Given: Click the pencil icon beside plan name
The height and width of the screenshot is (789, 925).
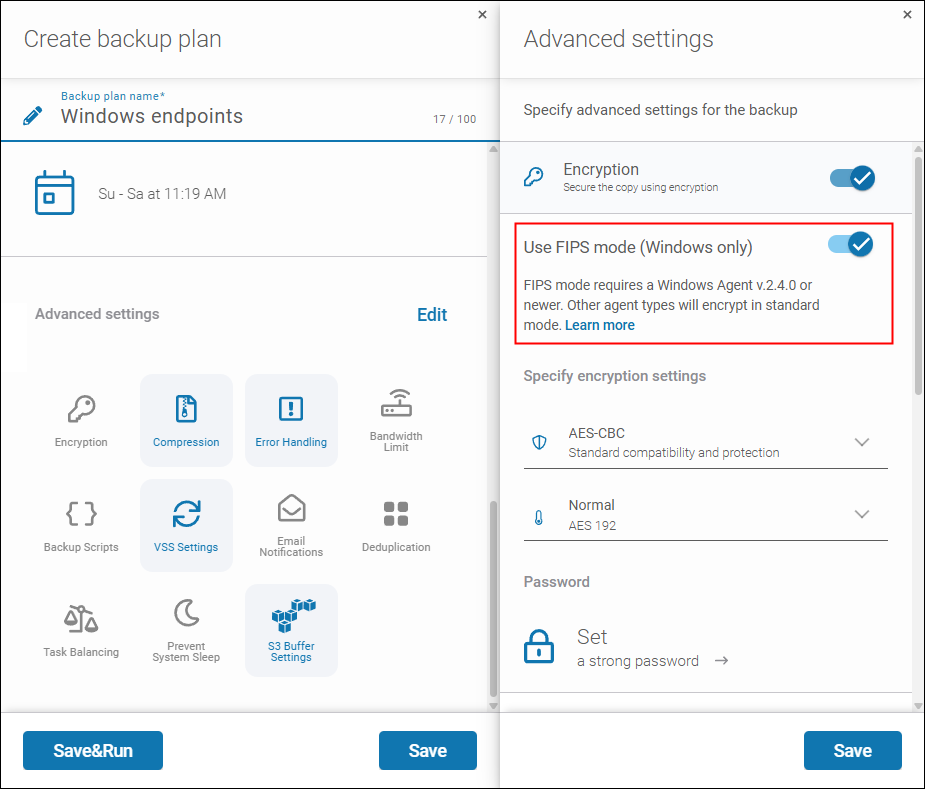Looking at the screenshot, I should click(32, 116).
